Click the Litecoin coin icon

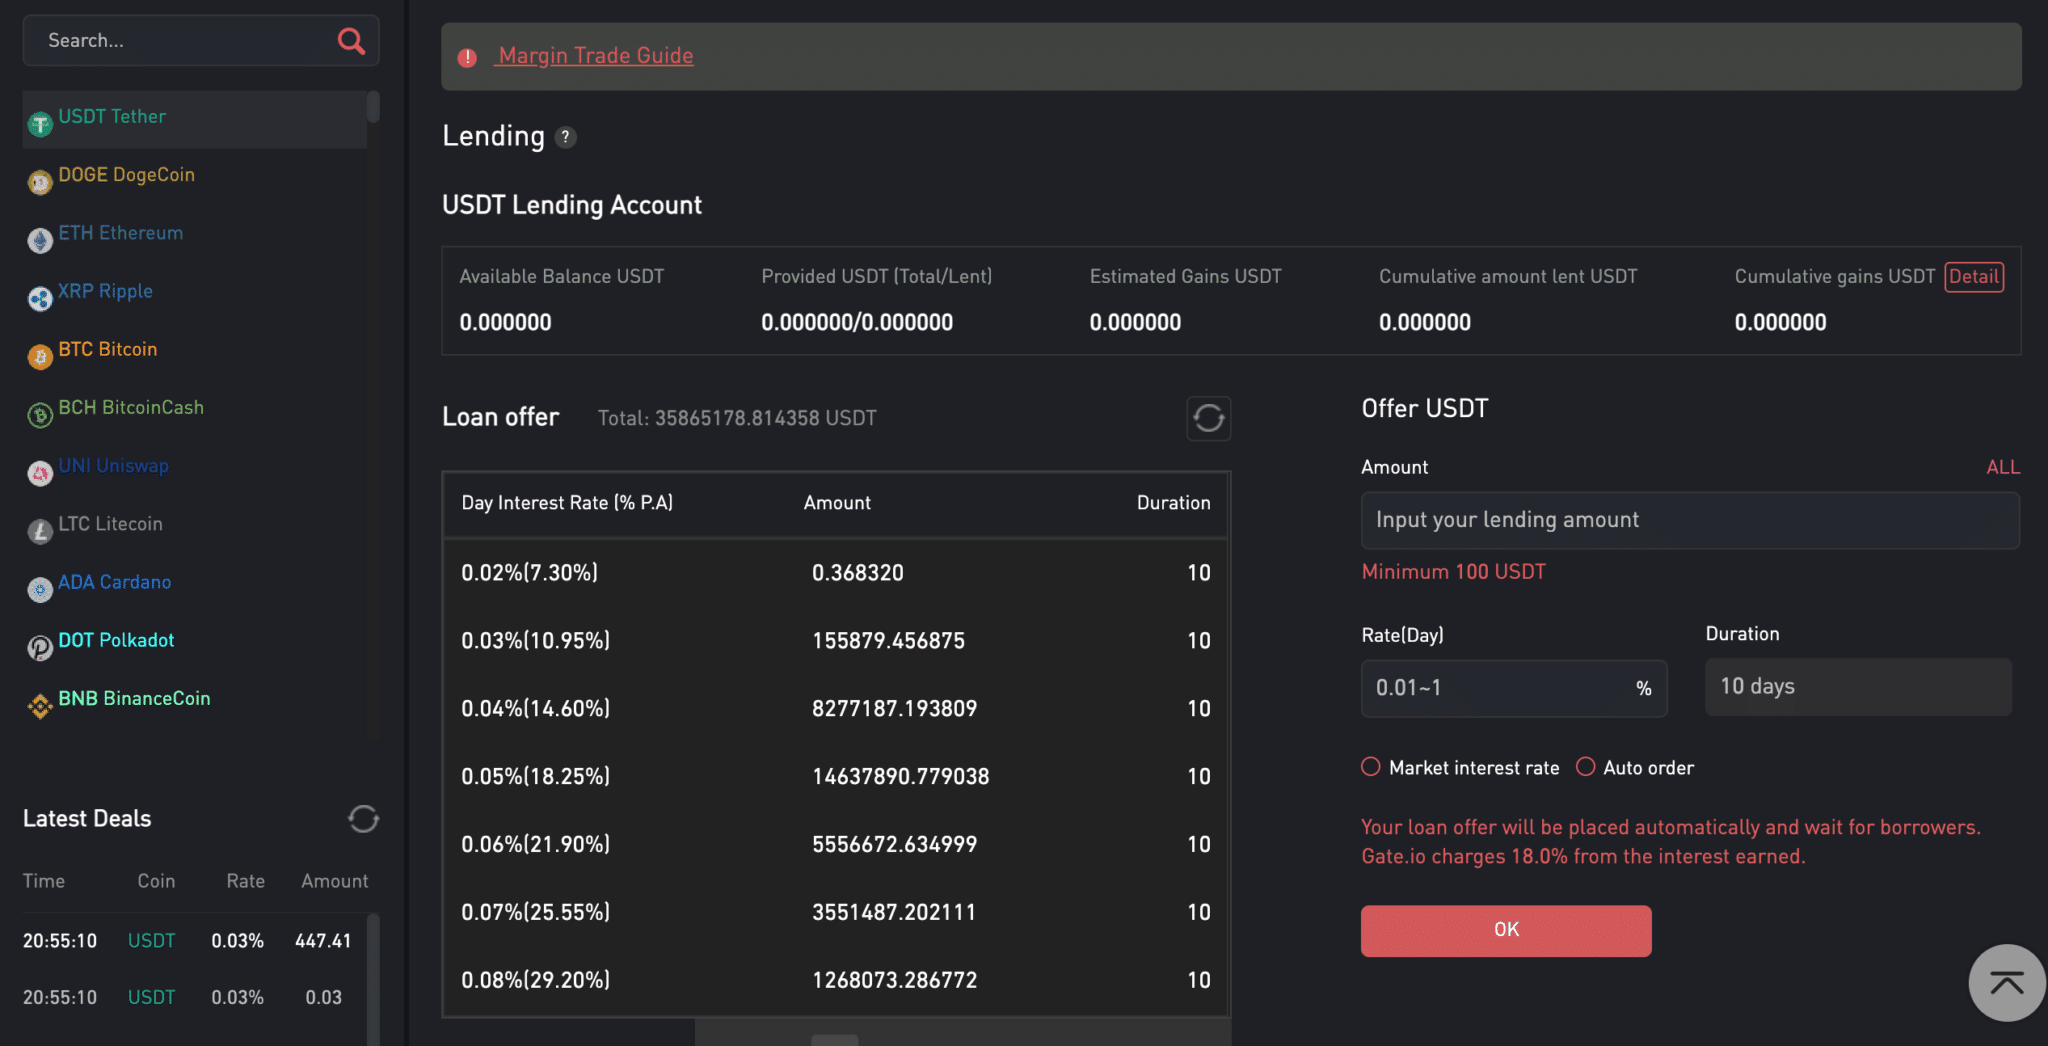(40, 531)
